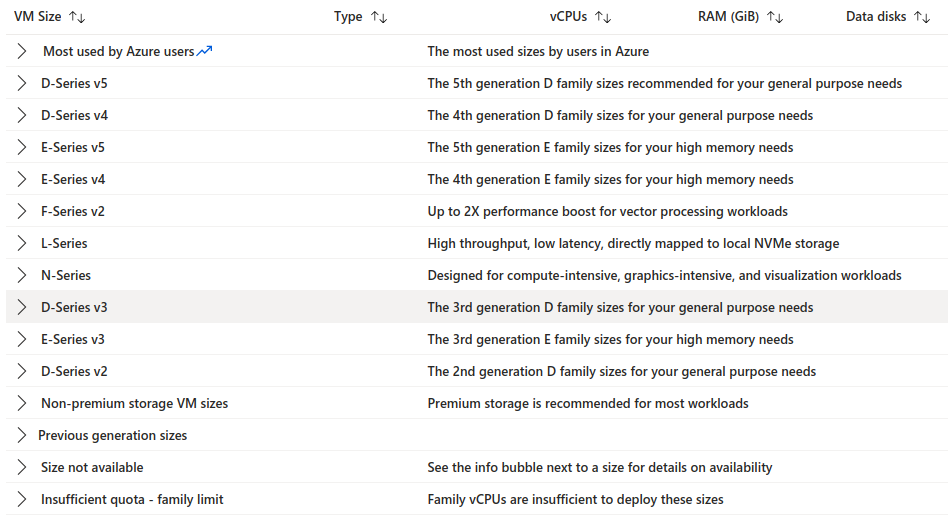Viewport: 948px width, 523px height.
Task: Click 'The 4th generation E family sizes' description
Action: pyautogui.click(x=610, y=180)
